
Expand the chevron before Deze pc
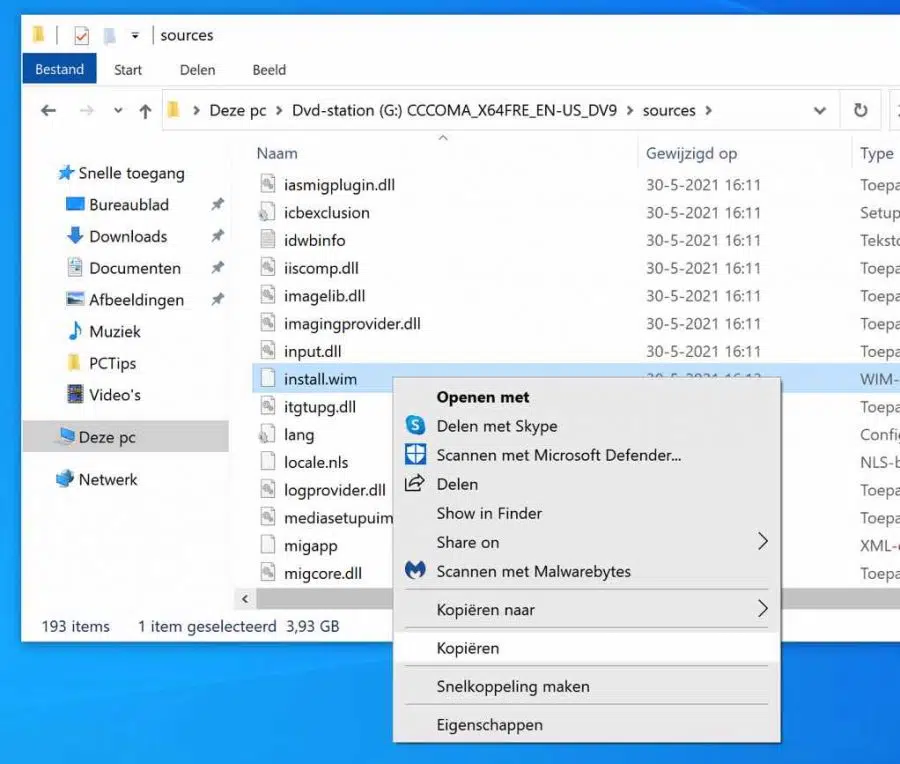196,110
